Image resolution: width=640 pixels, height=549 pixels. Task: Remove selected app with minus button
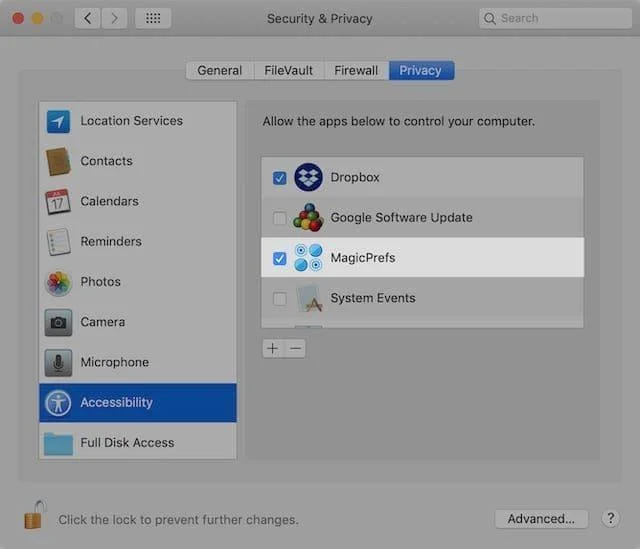295,348
